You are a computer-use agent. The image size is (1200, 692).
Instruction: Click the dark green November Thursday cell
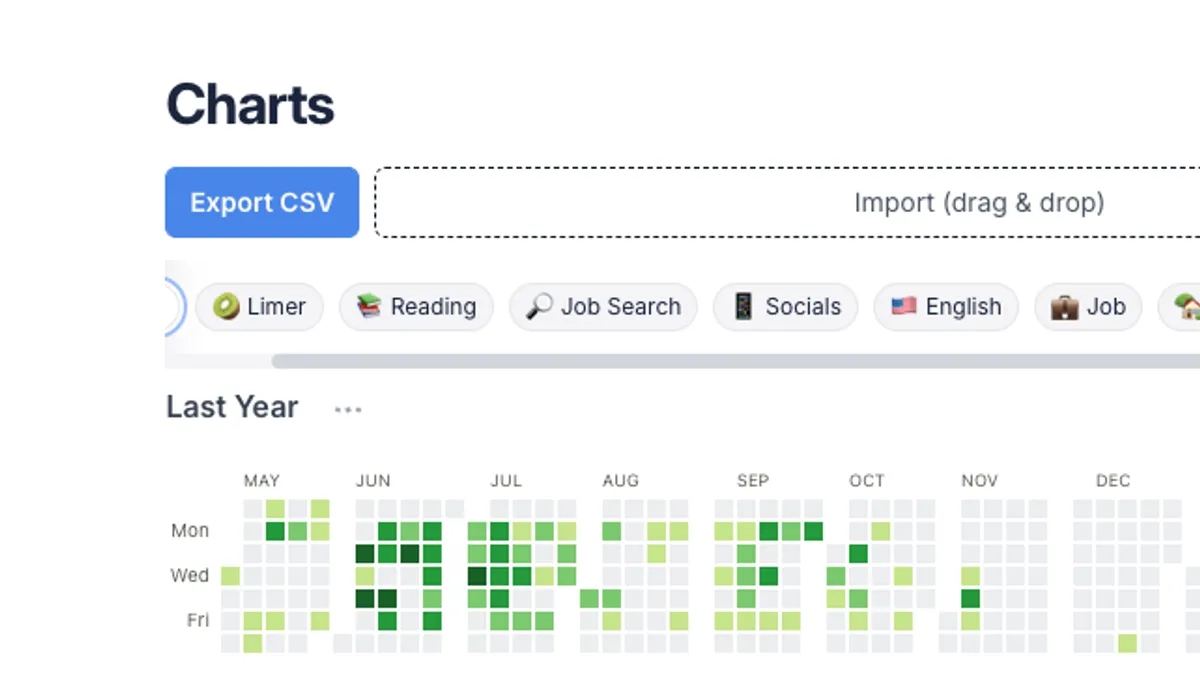970,598
